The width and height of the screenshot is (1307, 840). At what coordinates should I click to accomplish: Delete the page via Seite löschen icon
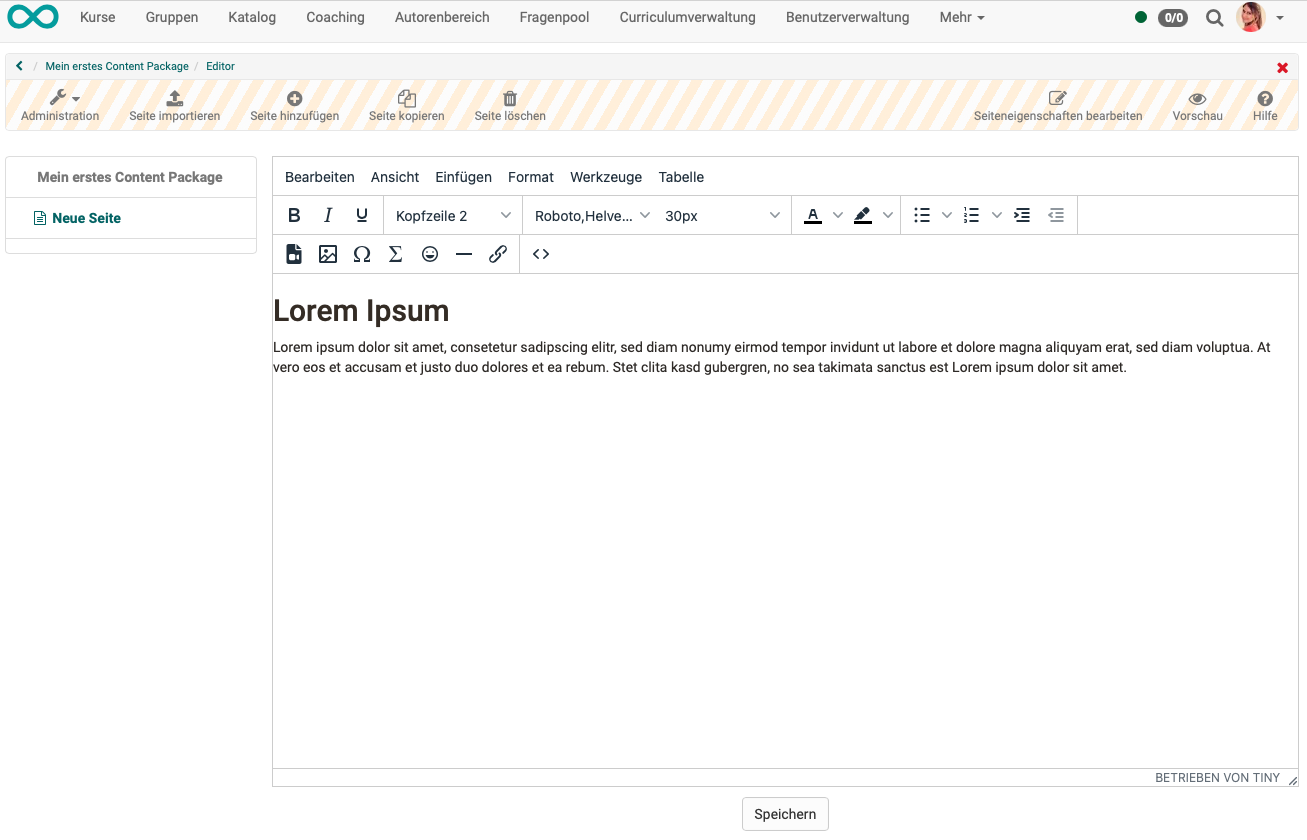tap(510, 98)
